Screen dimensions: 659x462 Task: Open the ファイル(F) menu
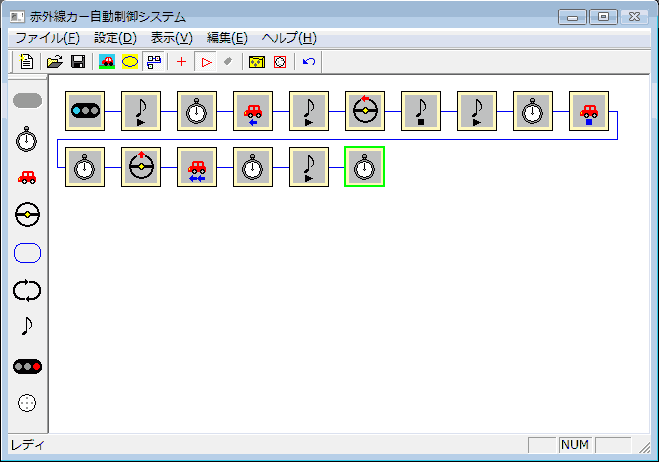click(47, 38)
